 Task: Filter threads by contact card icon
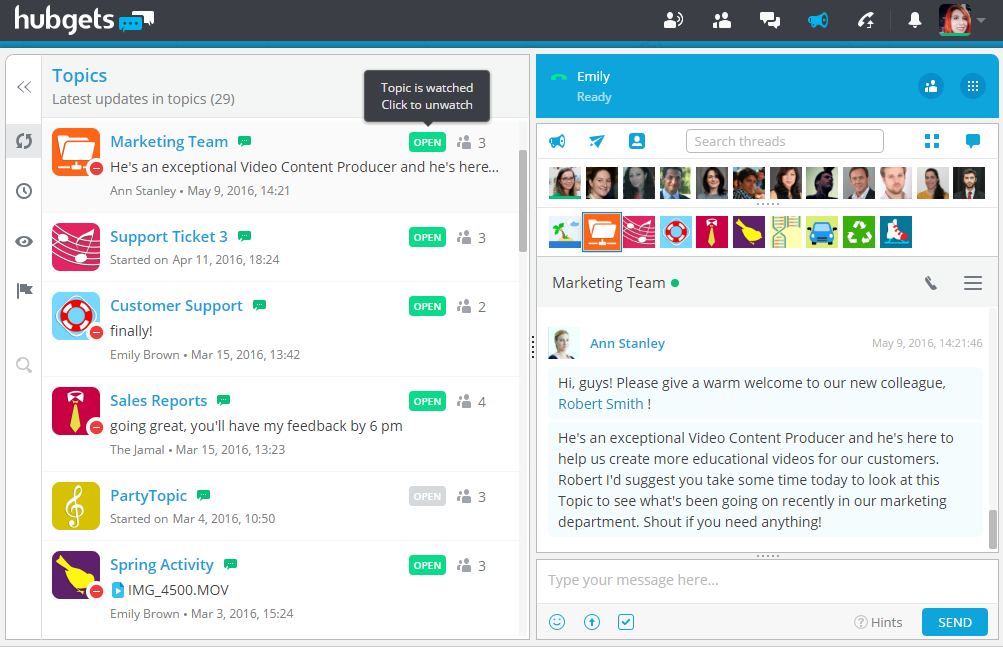click(636, 141)
